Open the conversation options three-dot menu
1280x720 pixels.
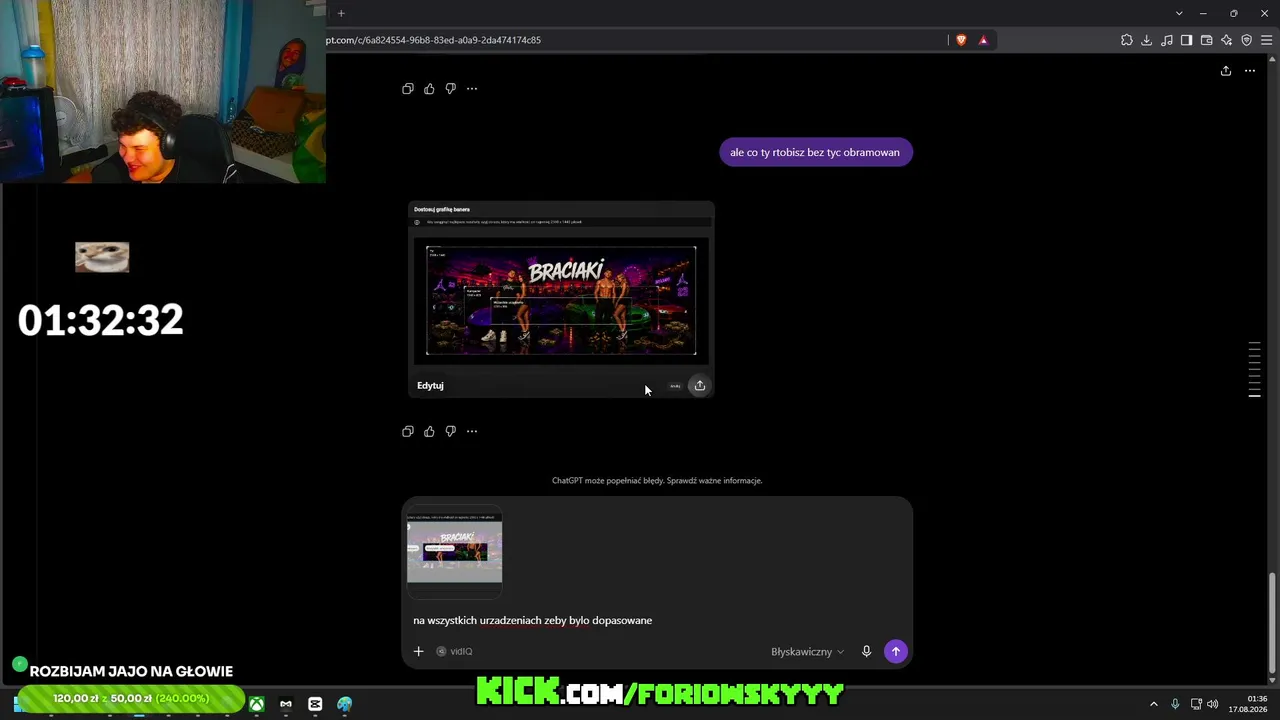pos(1250,71)
